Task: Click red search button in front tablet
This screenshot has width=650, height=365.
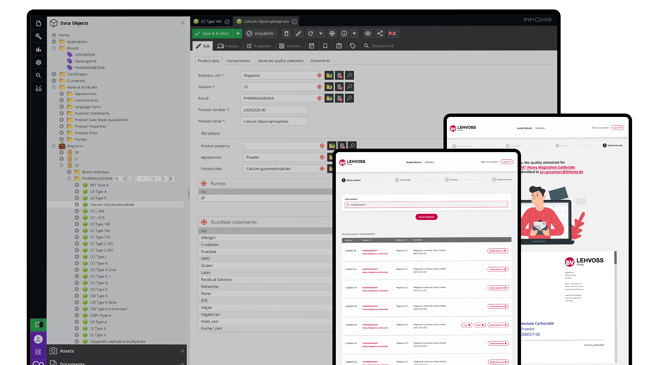Action: 426,217
